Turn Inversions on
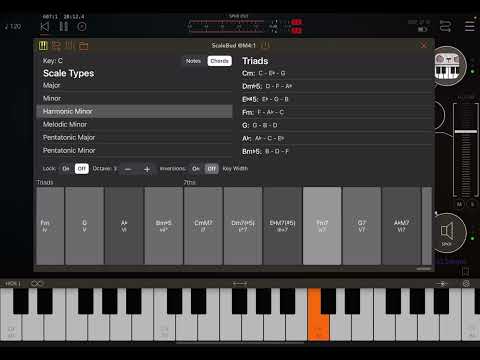 [x=196, y=169]
